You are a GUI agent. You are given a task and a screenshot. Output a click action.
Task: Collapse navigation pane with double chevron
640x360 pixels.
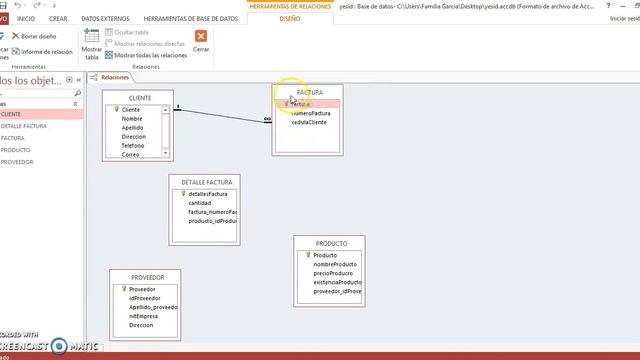pos(79,80)
